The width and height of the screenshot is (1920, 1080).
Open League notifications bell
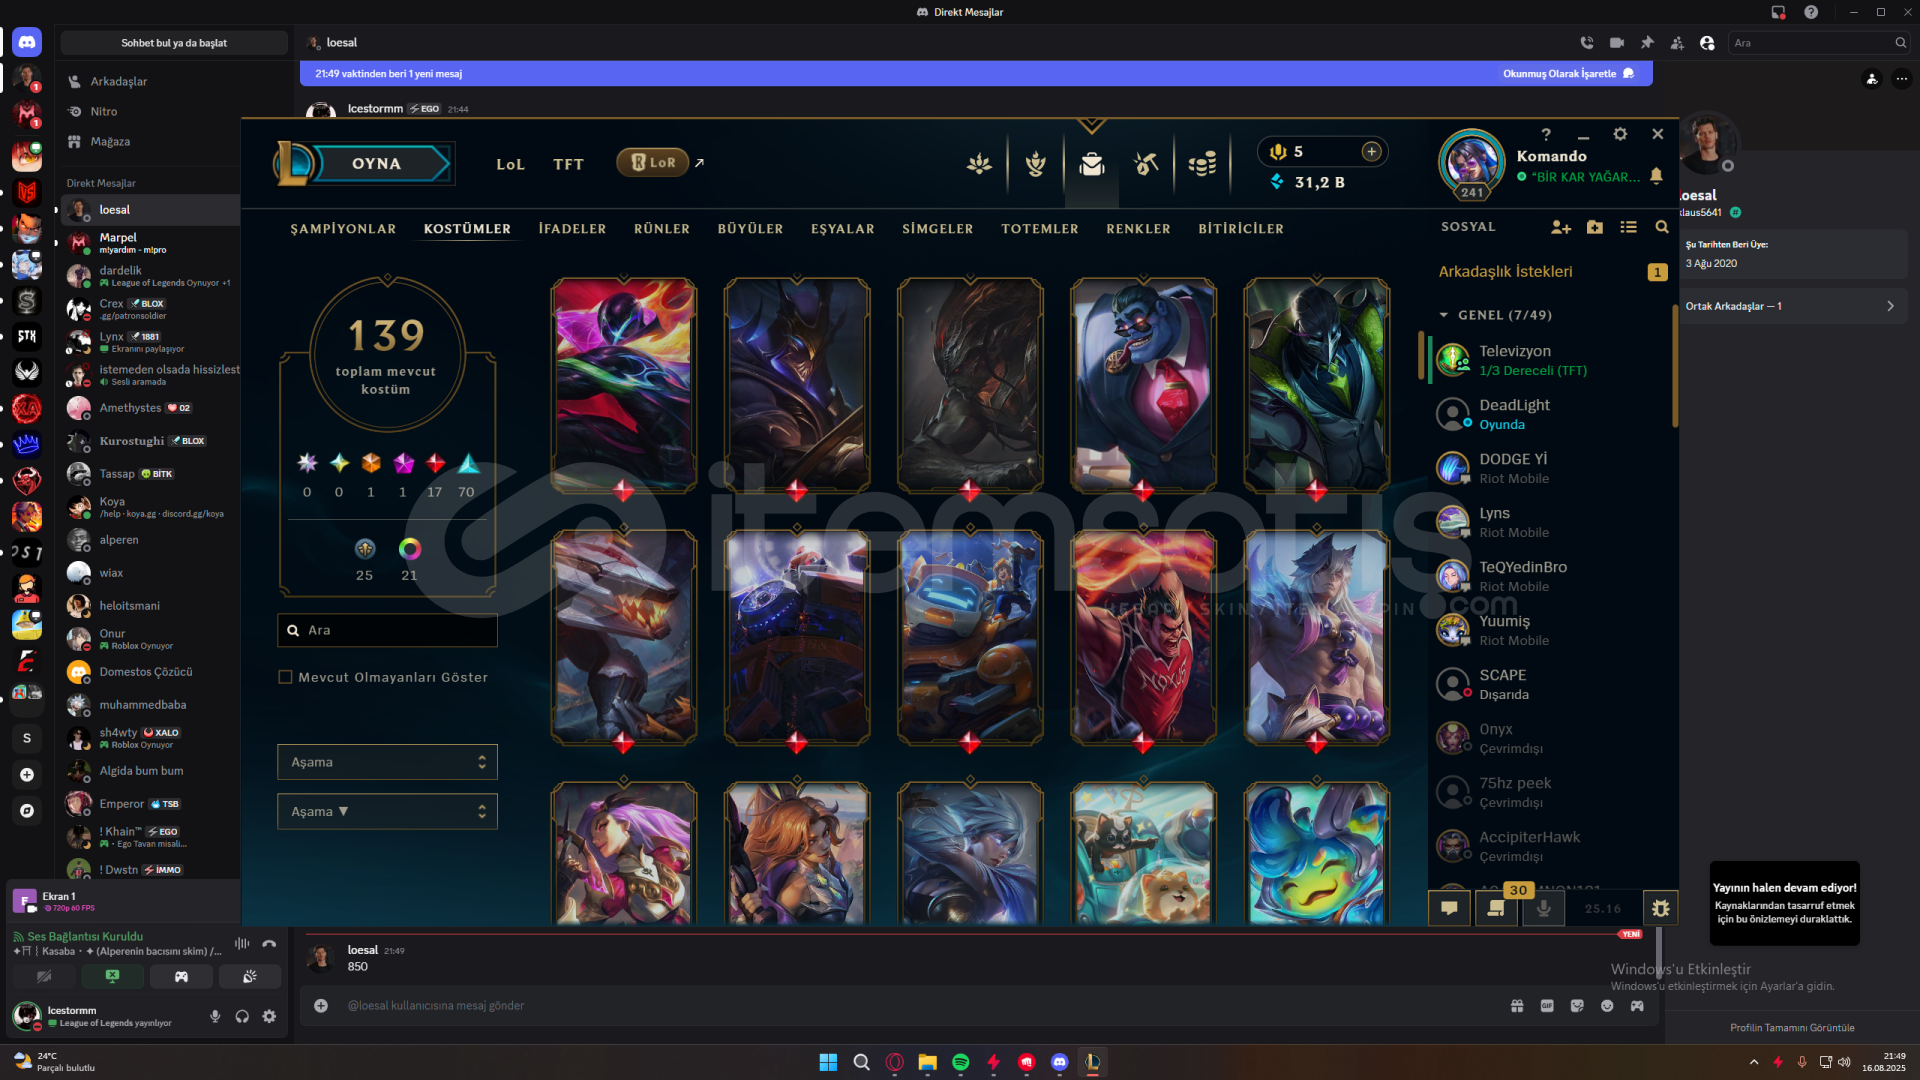point(1656,176)
